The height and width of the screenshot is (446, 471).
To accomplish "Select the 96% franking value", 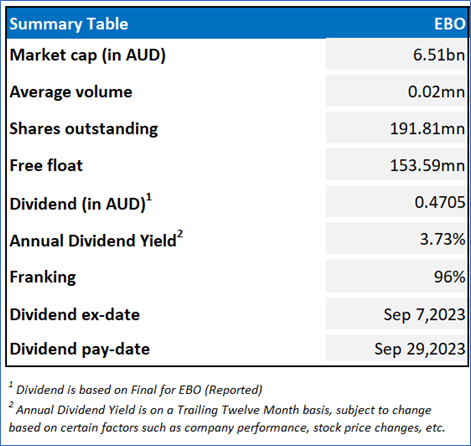I will (449, 277).
